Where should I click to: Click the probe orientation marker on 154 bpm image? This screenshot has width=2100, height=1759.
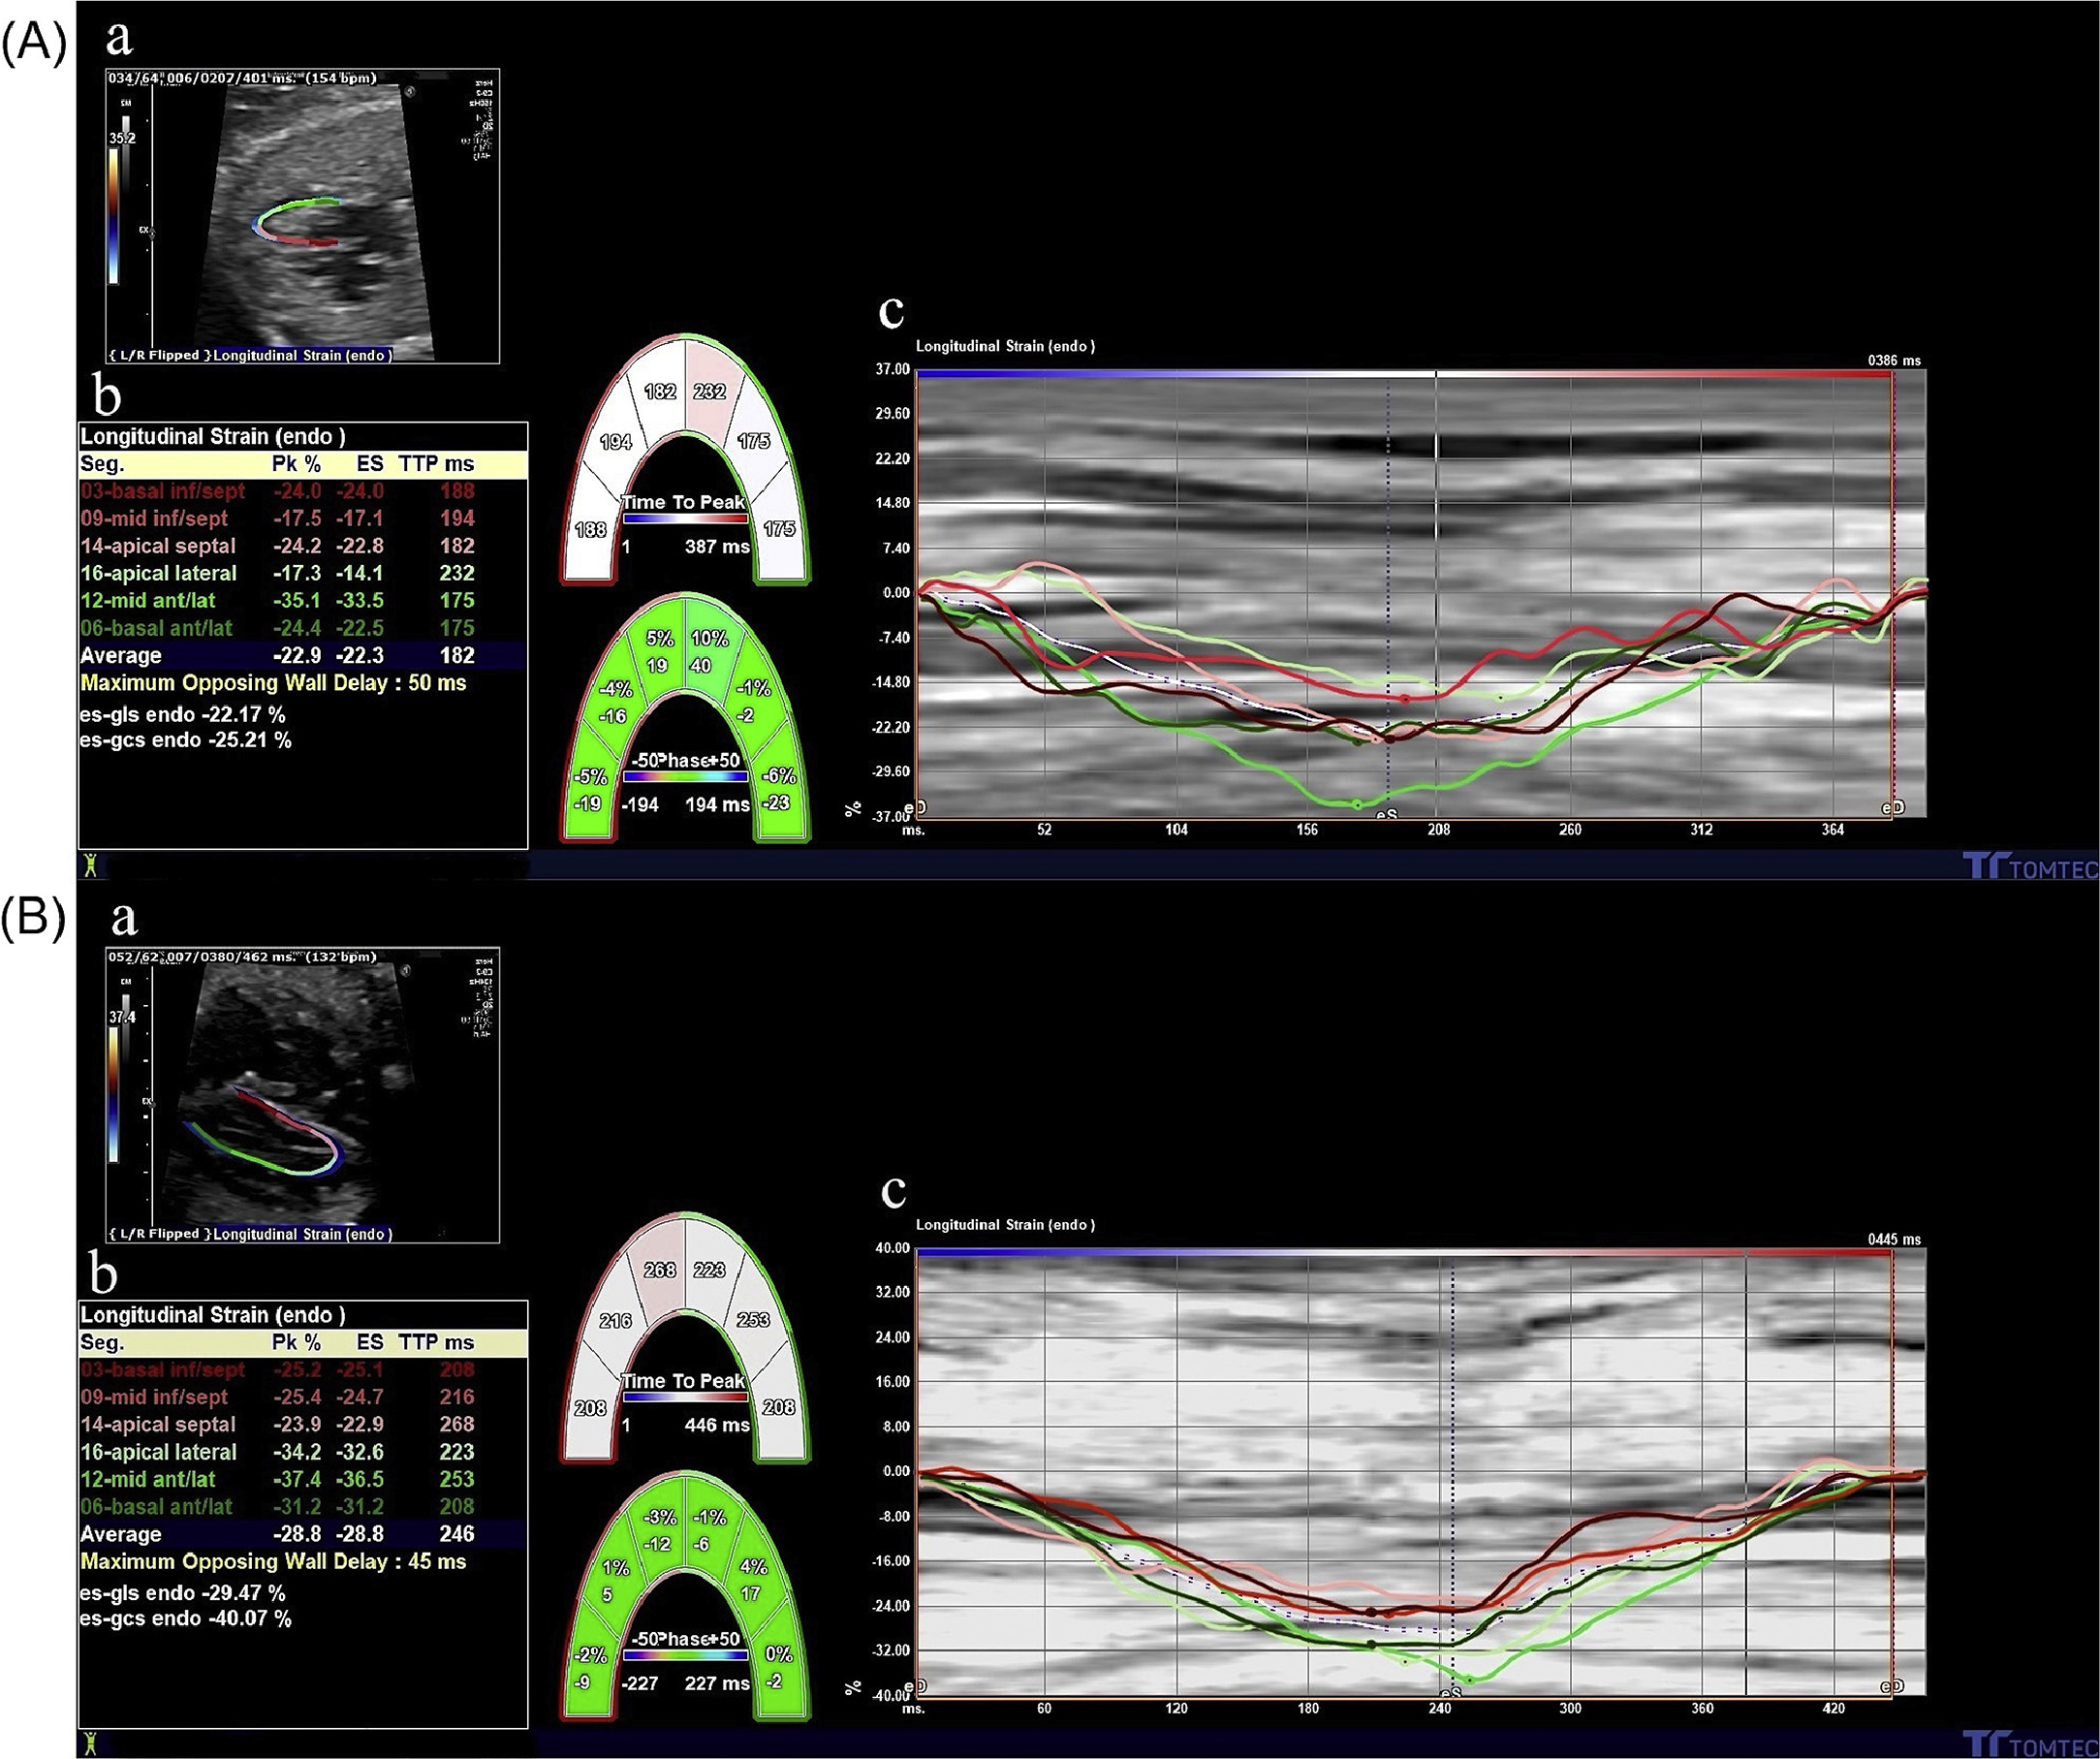click(411, 92)
